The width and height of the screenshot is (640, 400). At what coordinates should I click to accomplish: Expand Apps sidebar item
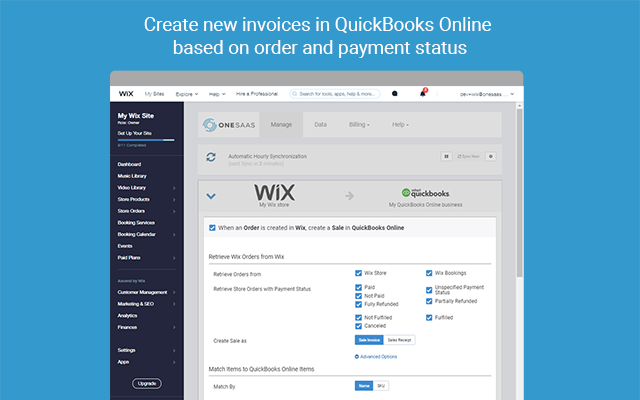click(174, 362)
